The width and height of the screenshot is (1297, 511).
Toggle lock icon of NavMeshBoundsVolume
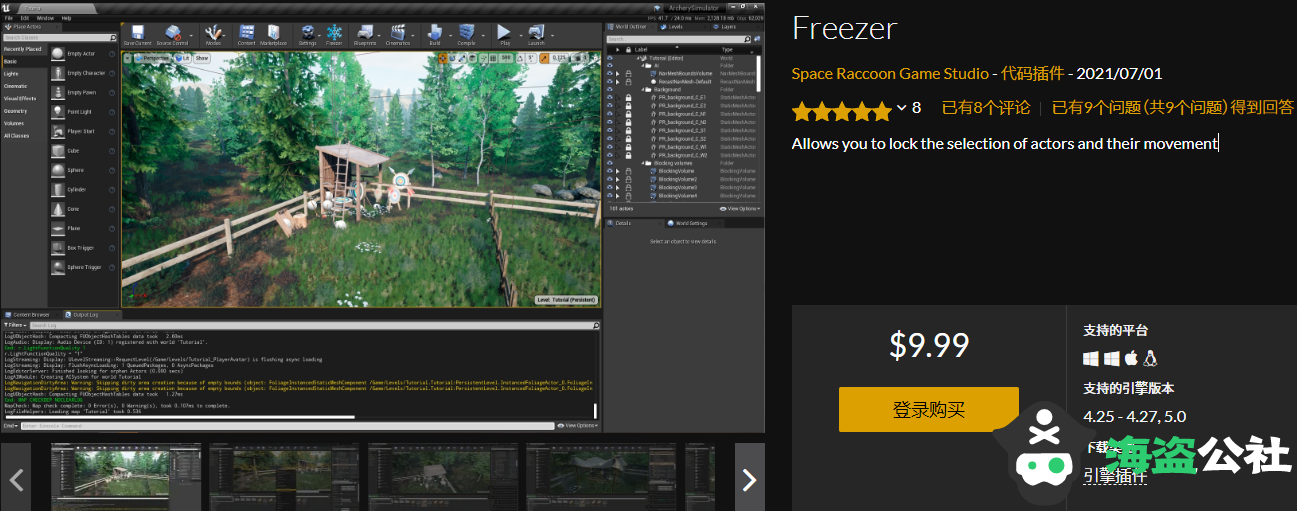click(x=628, y=73)
